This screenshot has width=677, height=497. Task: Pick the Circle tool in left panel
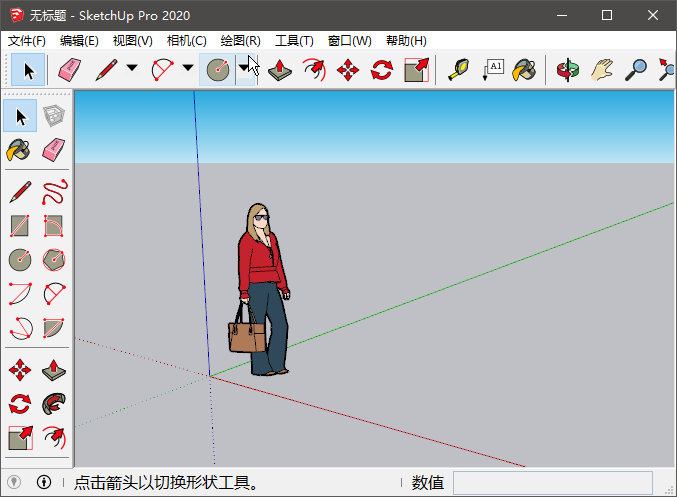click(20, 260)
